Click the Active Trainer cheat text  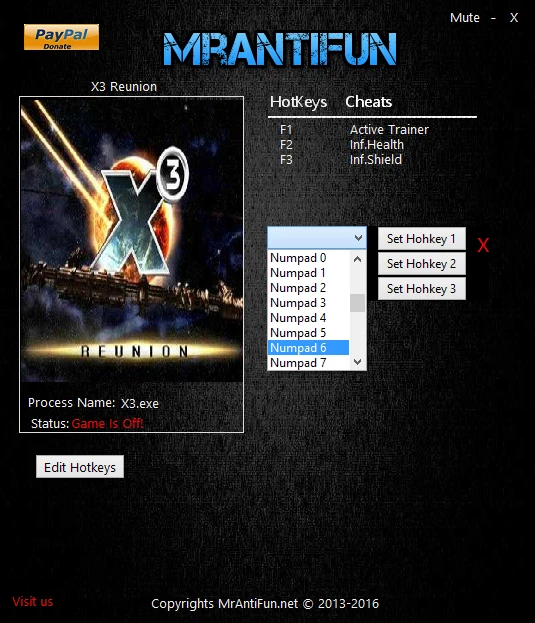tap(389, 130)
